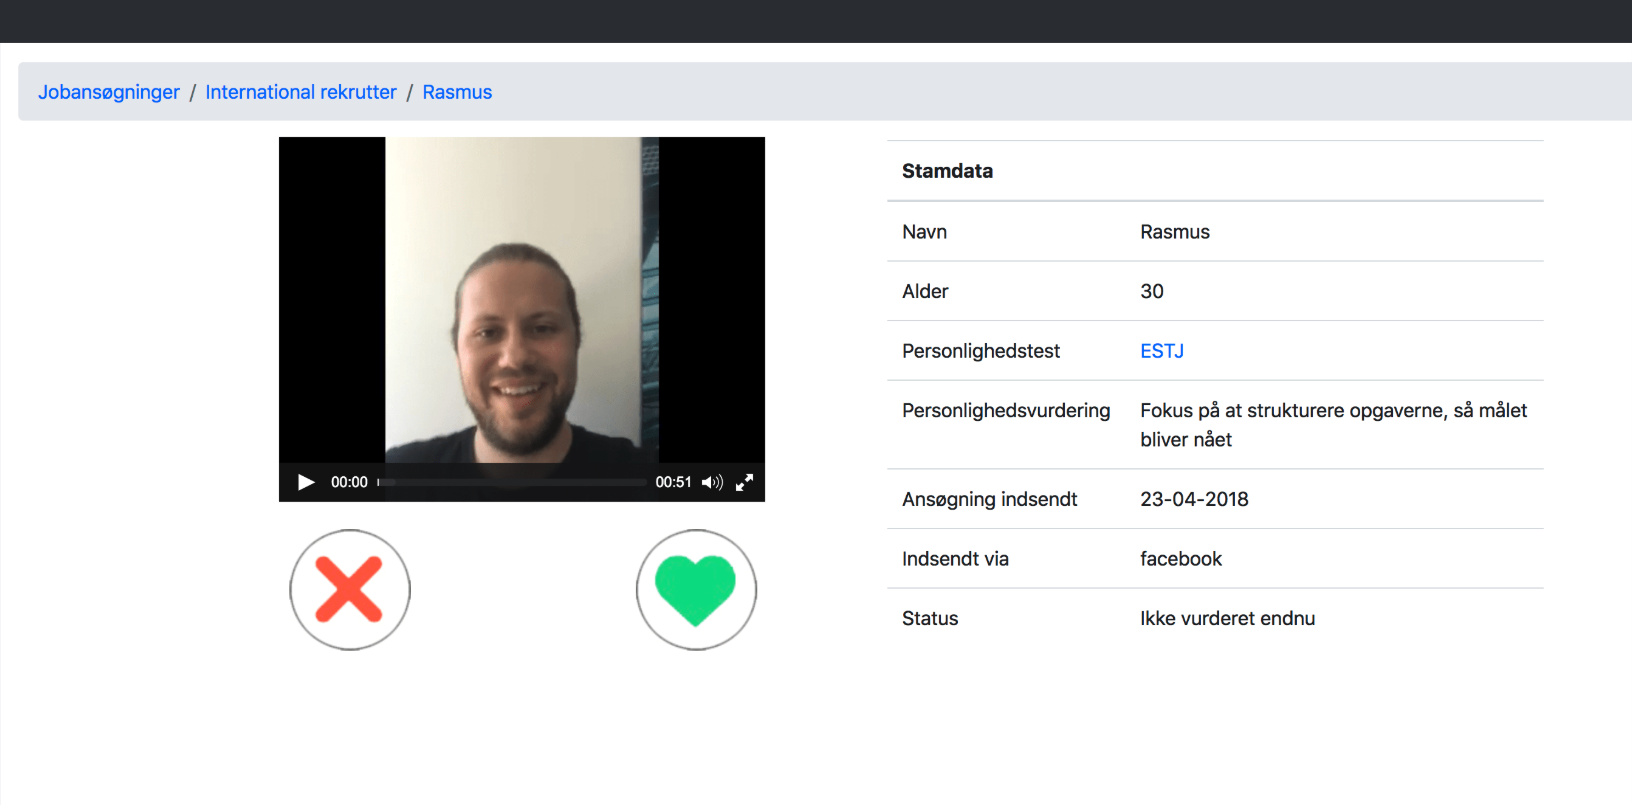1632x805 pixels.
Task: Select the Rasmus breadcrumb link
Action: (x=457, y=92)
